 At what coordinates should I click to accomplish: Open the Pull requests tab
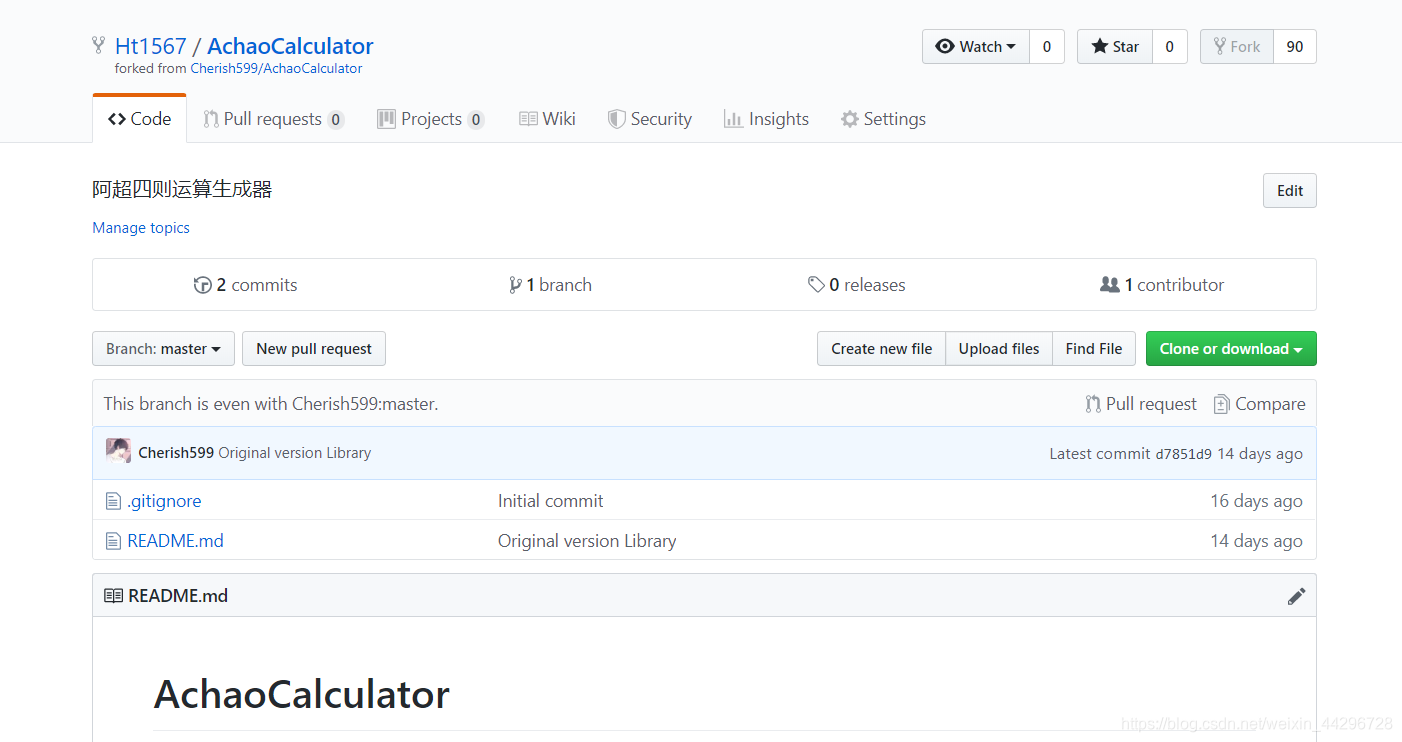click(274, 119)
